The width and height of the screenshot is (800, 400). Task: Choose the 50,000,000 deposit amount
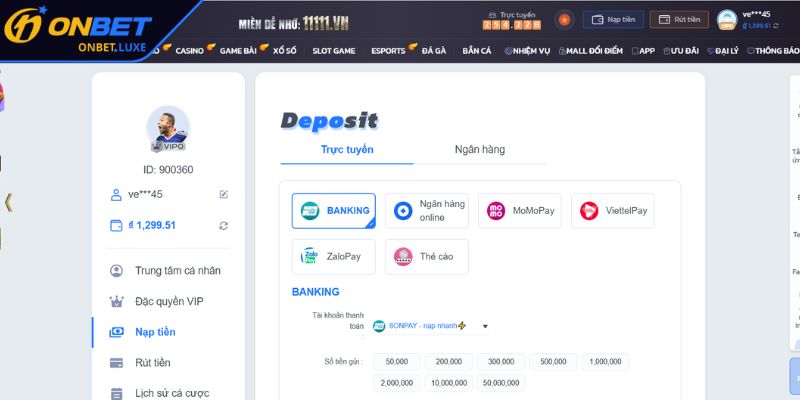tap(501, 383)
